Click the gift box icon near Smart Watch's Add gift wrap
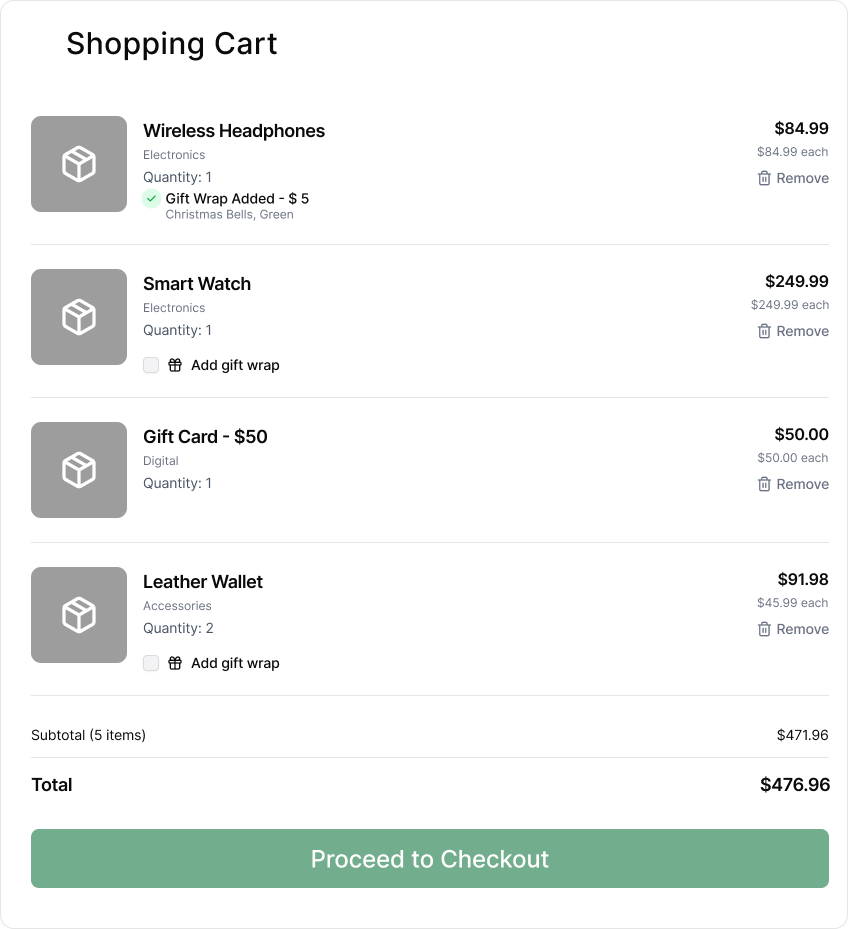 click(175, 365)
